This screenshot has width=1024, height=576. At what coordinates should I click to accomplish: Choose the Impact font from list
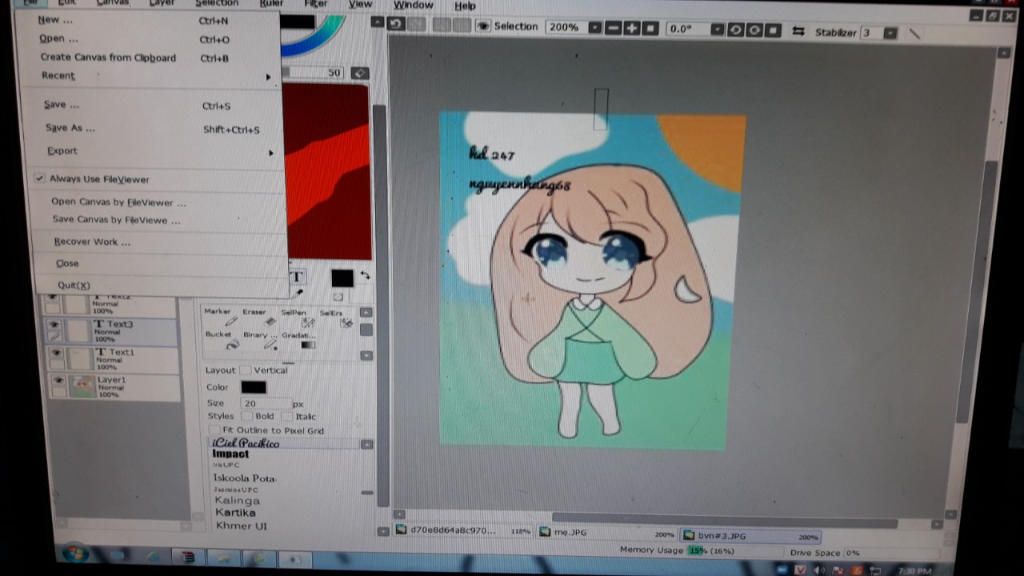(231, 454)
